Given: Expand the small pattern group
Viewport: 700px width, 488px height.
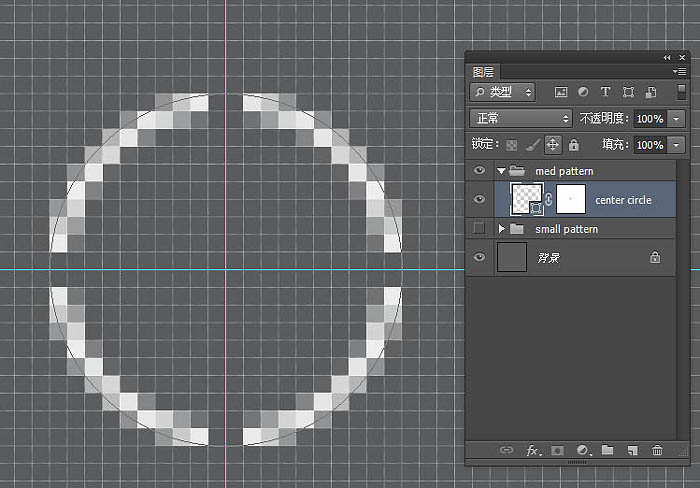Looking at the screenshot, I should click(x=501, y=229).
